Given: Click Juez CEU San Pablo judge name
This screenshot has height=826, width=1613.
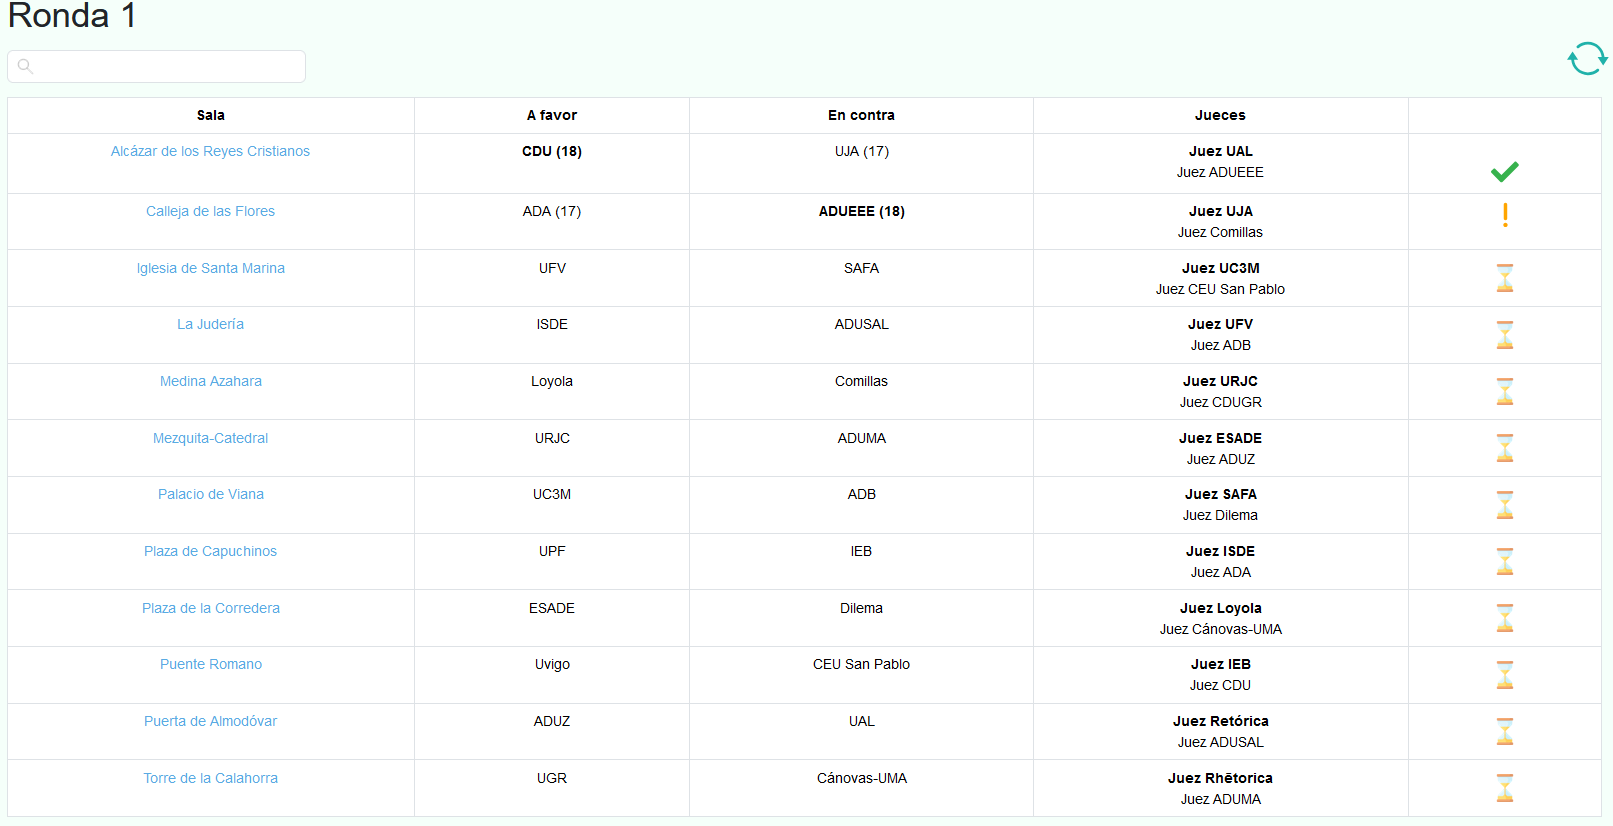Looking at the screenshot, I should [x=1220, y=289].
